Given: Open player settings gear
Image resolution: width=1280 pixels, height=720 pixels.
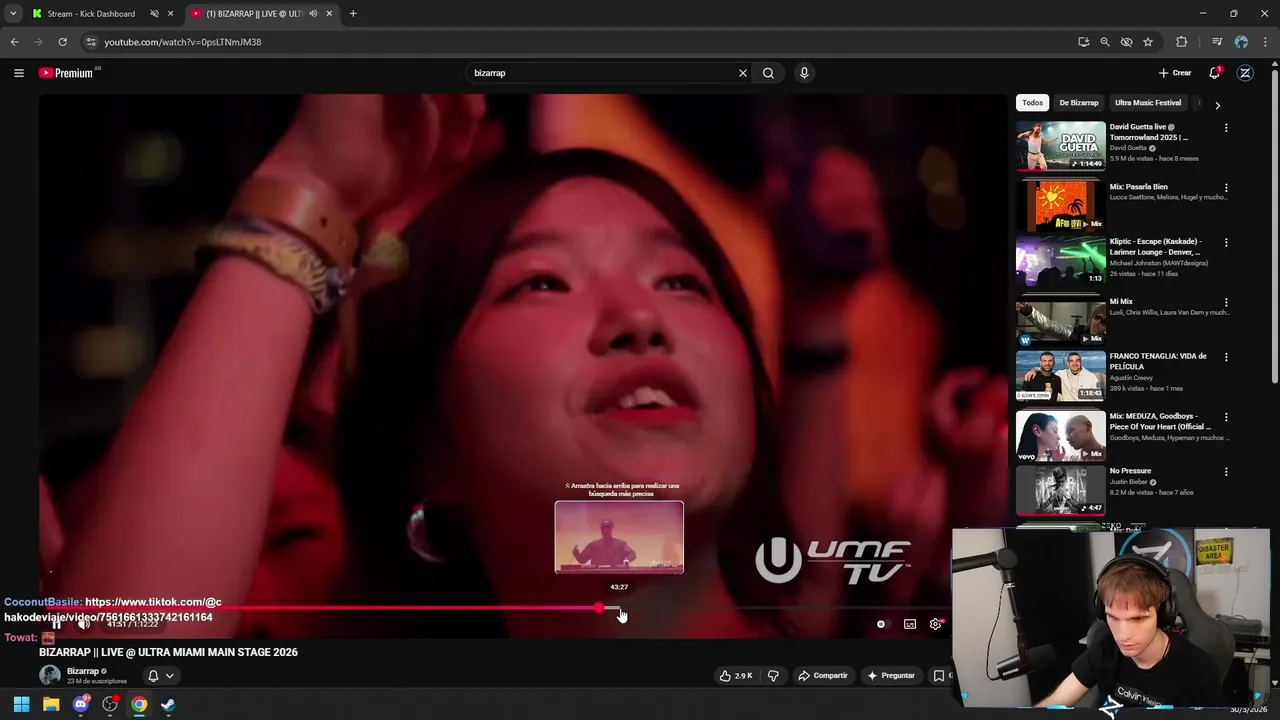Looking at the screenshot, I should point(936,624).
